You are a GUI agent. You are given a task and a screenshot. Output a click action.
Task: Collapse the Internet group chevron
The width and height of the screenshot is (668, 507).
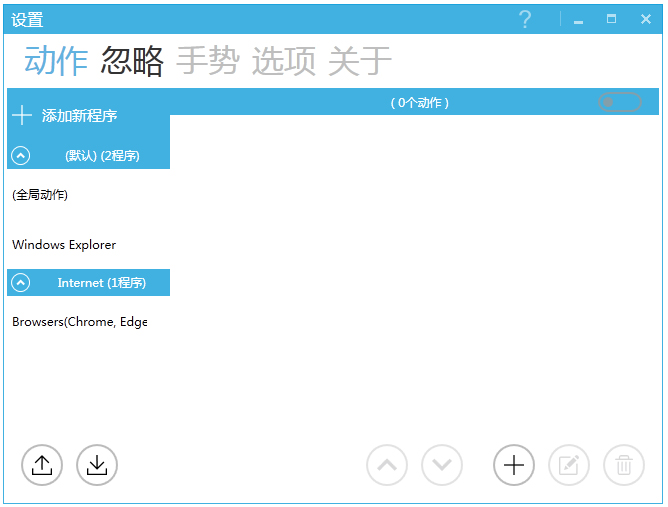coord(20,283)
